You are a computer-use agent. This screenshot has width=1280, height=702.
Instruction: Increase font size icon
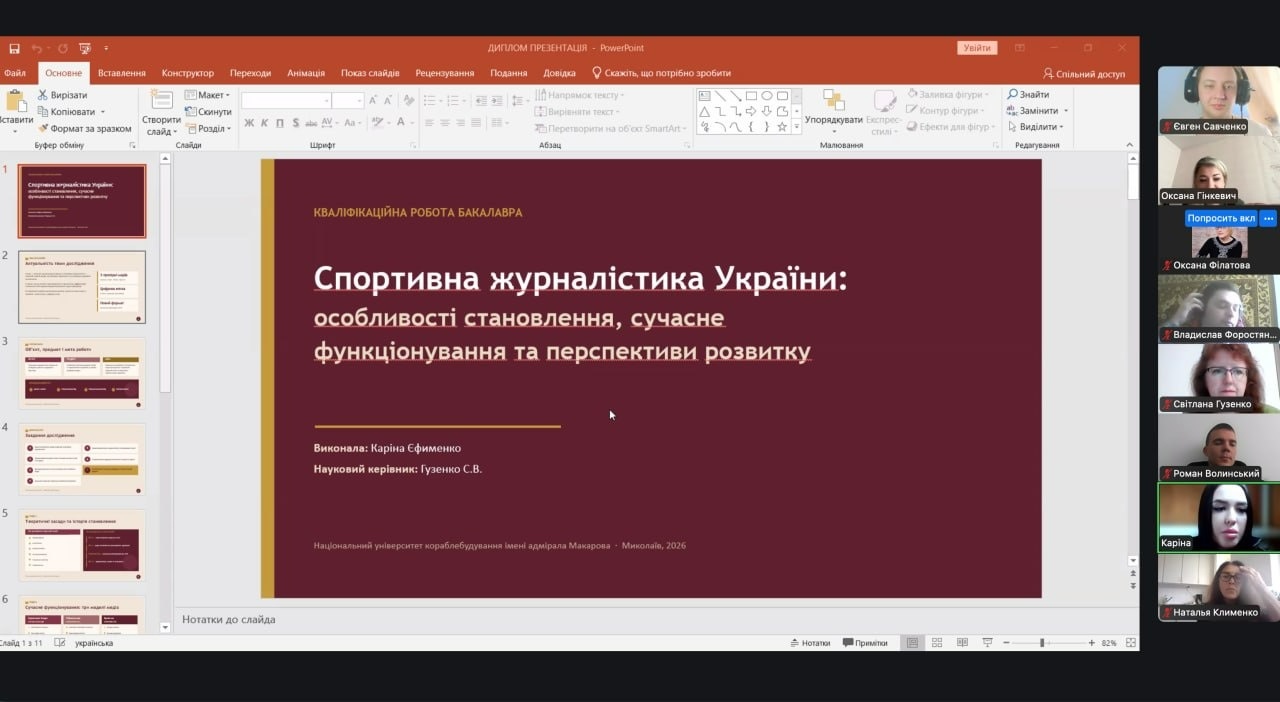tap(373, 100)
